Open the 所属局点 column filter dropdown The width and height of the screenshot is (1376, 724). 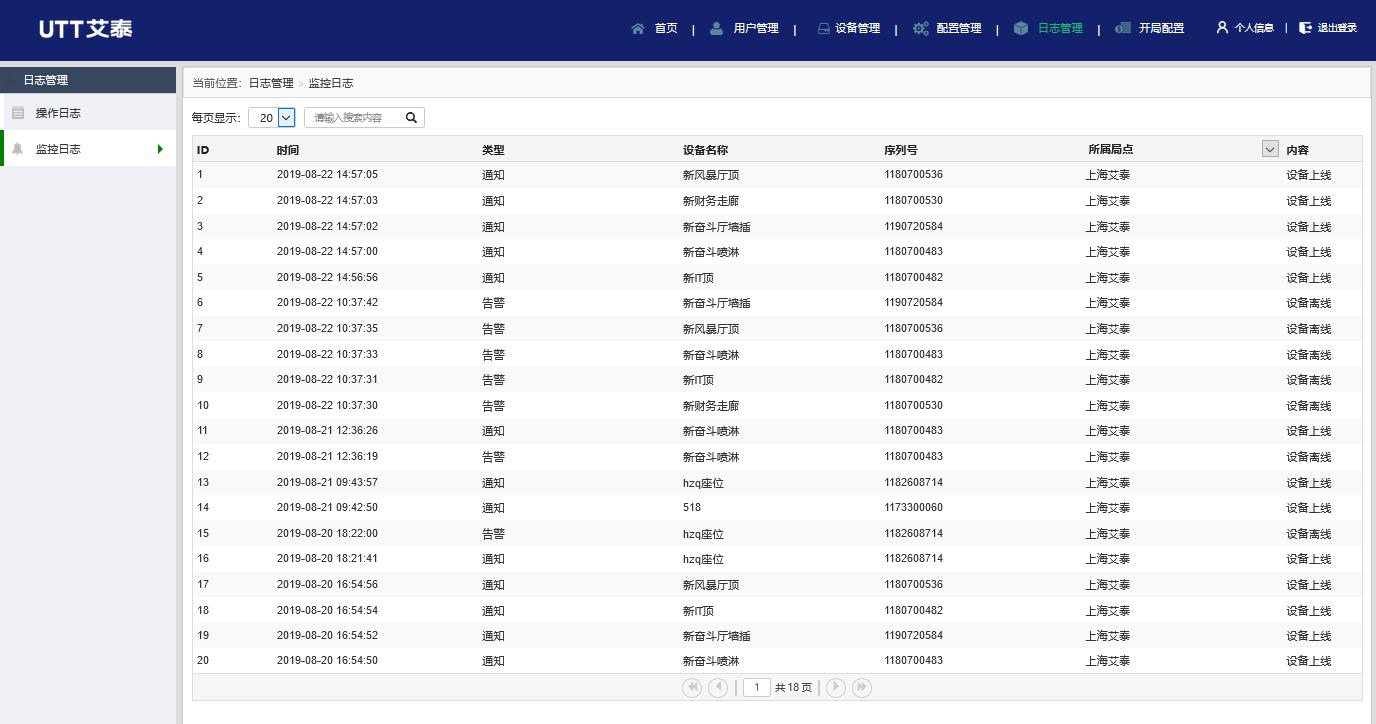(x=1269, y=148)
